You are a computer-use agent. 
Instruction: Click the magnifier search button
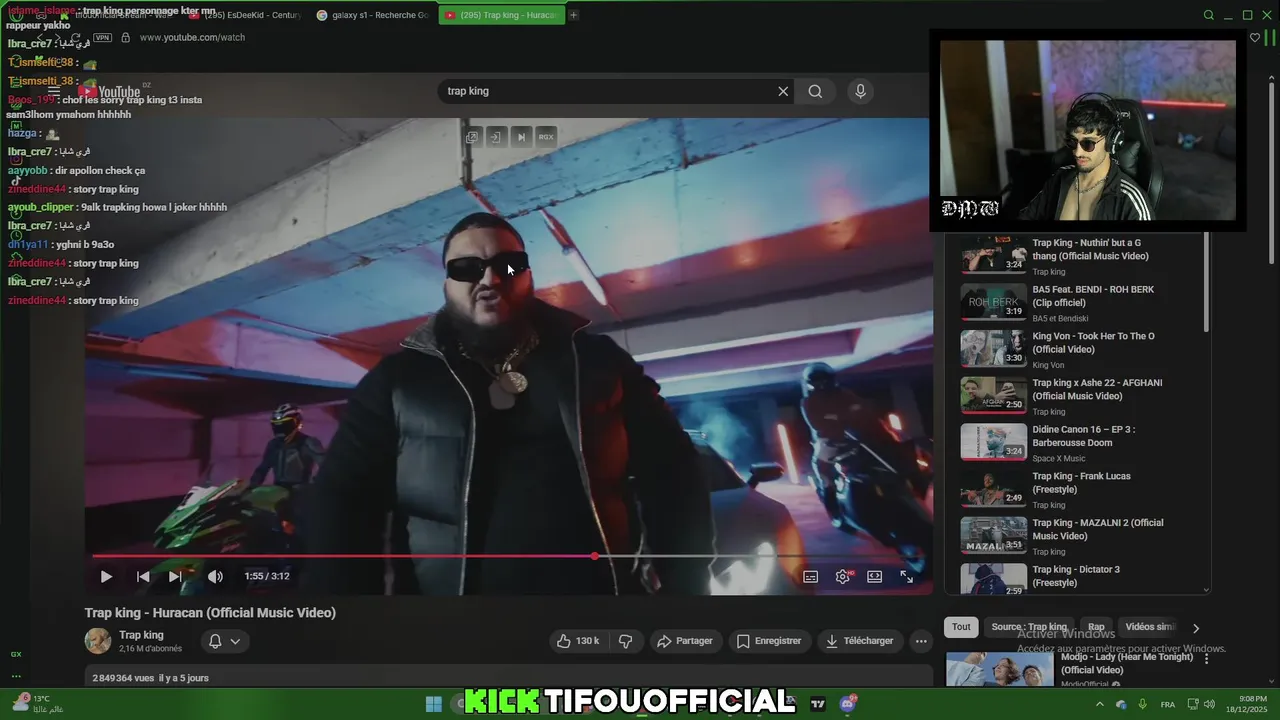815,91
